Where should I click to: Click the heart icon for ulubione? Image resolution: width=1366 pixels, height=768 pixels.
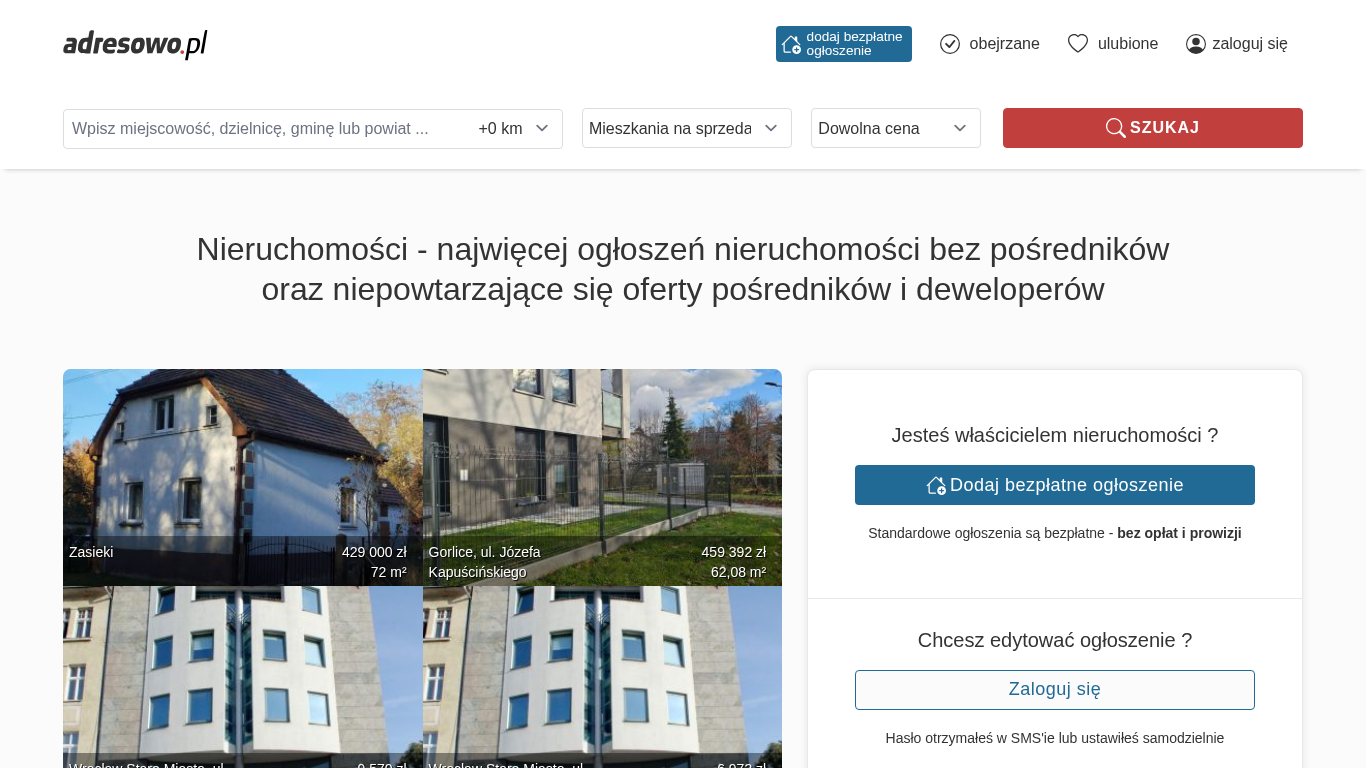click(1077, 44)
